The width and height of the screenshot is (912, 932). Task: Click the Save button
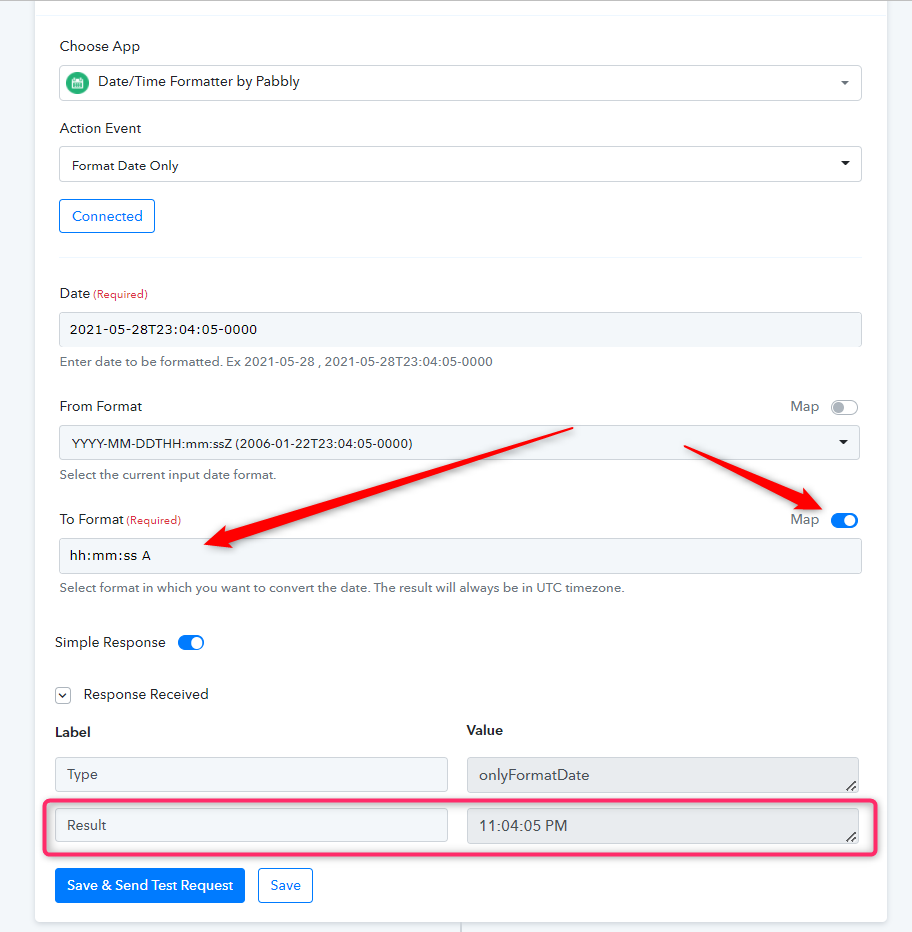point(285,885)
